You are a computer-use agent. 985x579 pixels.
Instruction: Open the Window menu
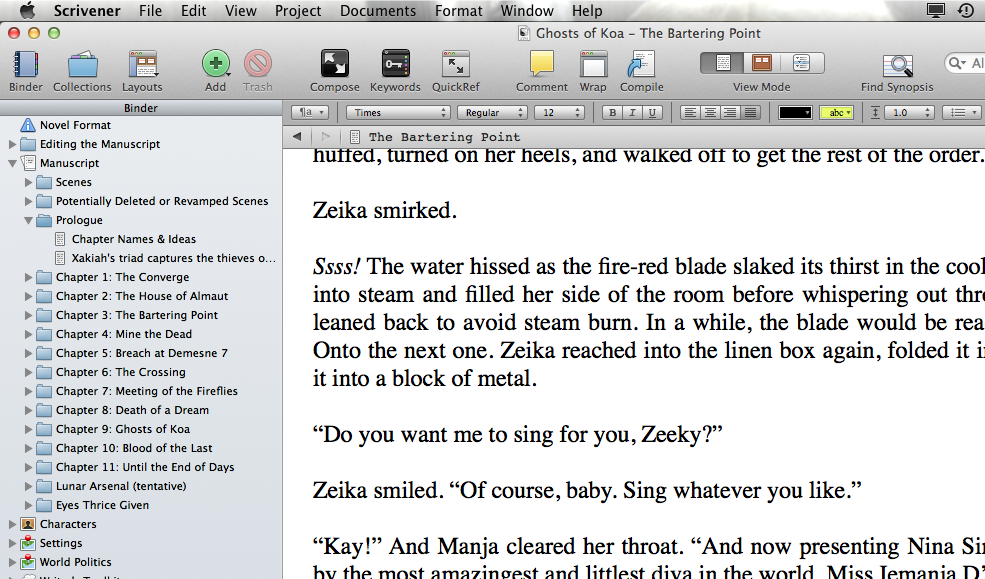(527, 11)
